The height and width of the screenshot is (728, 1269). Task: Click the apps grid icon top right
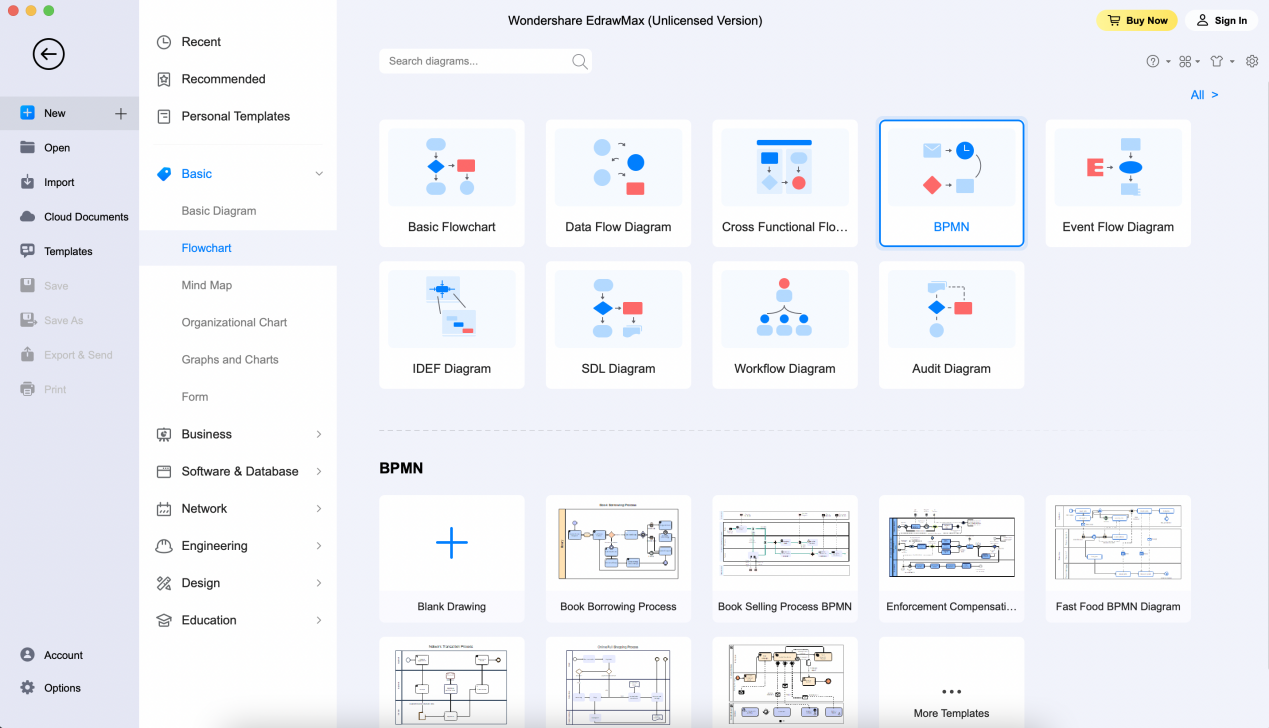point(1185,61)
